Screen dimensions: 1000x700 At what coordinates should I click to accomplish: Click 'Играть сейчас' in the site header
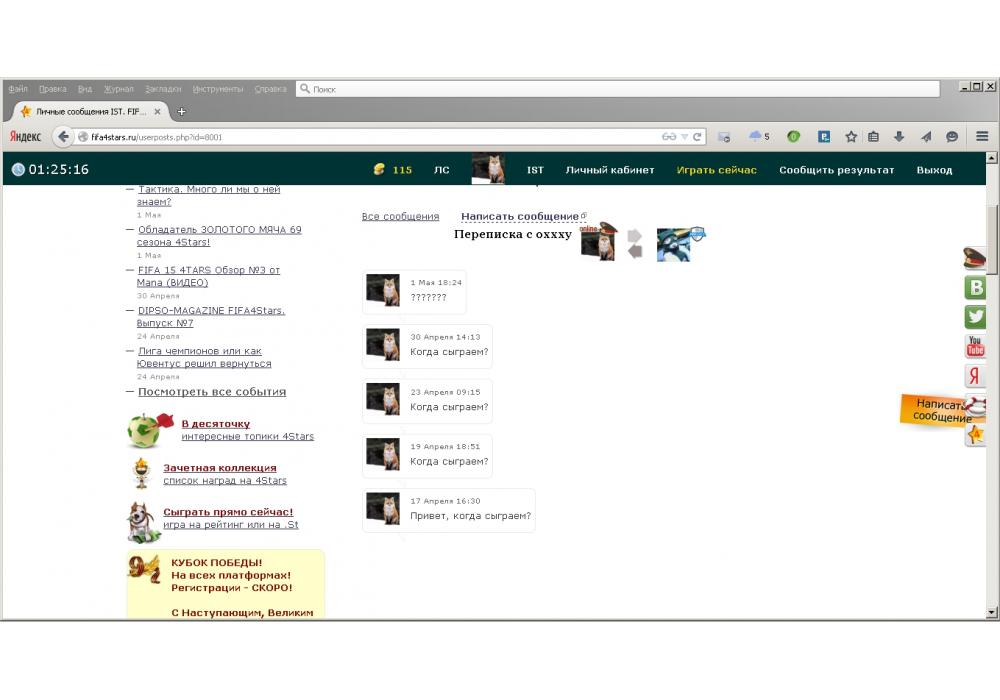click(x=716, y=170)
